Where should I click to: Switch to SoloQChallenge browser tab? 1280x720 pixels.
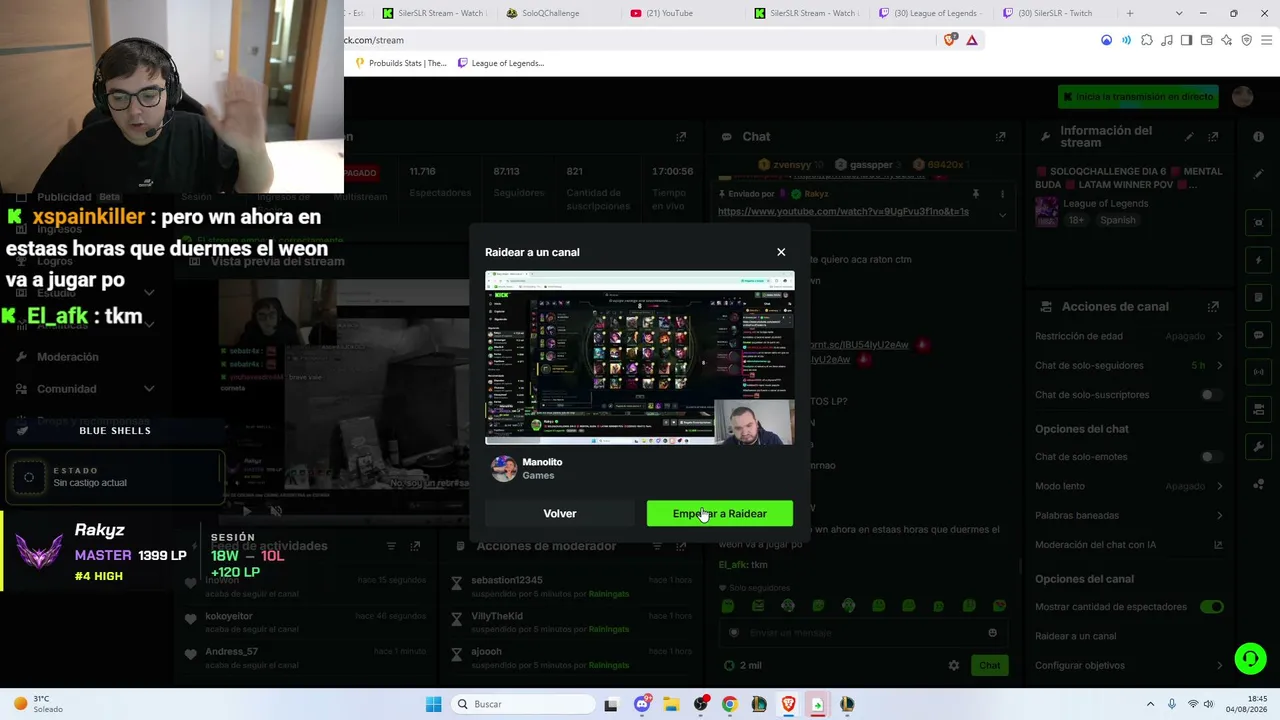click(558, 13)
